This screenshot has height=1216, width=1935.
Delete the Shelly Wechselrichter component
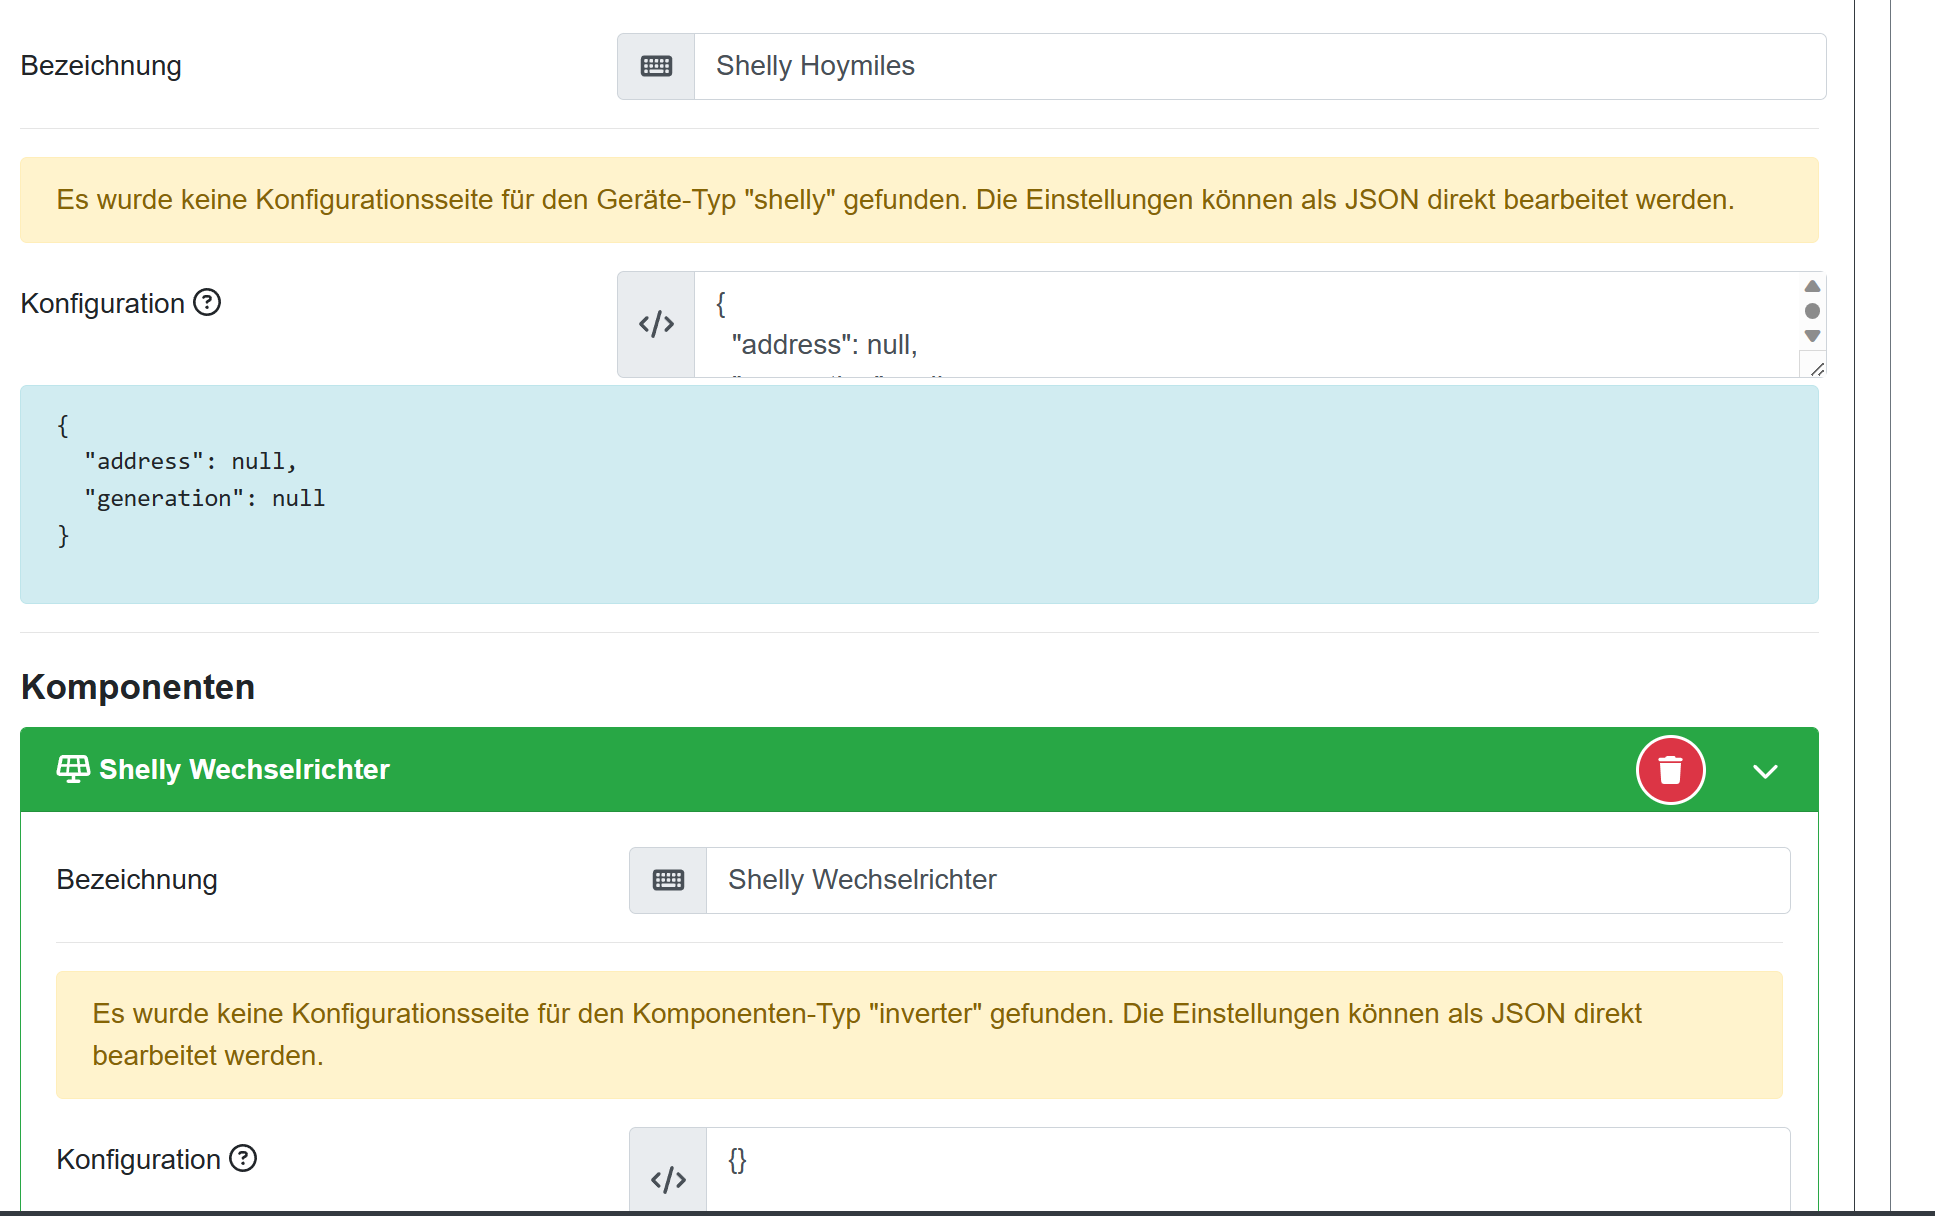pos(1670,770)
